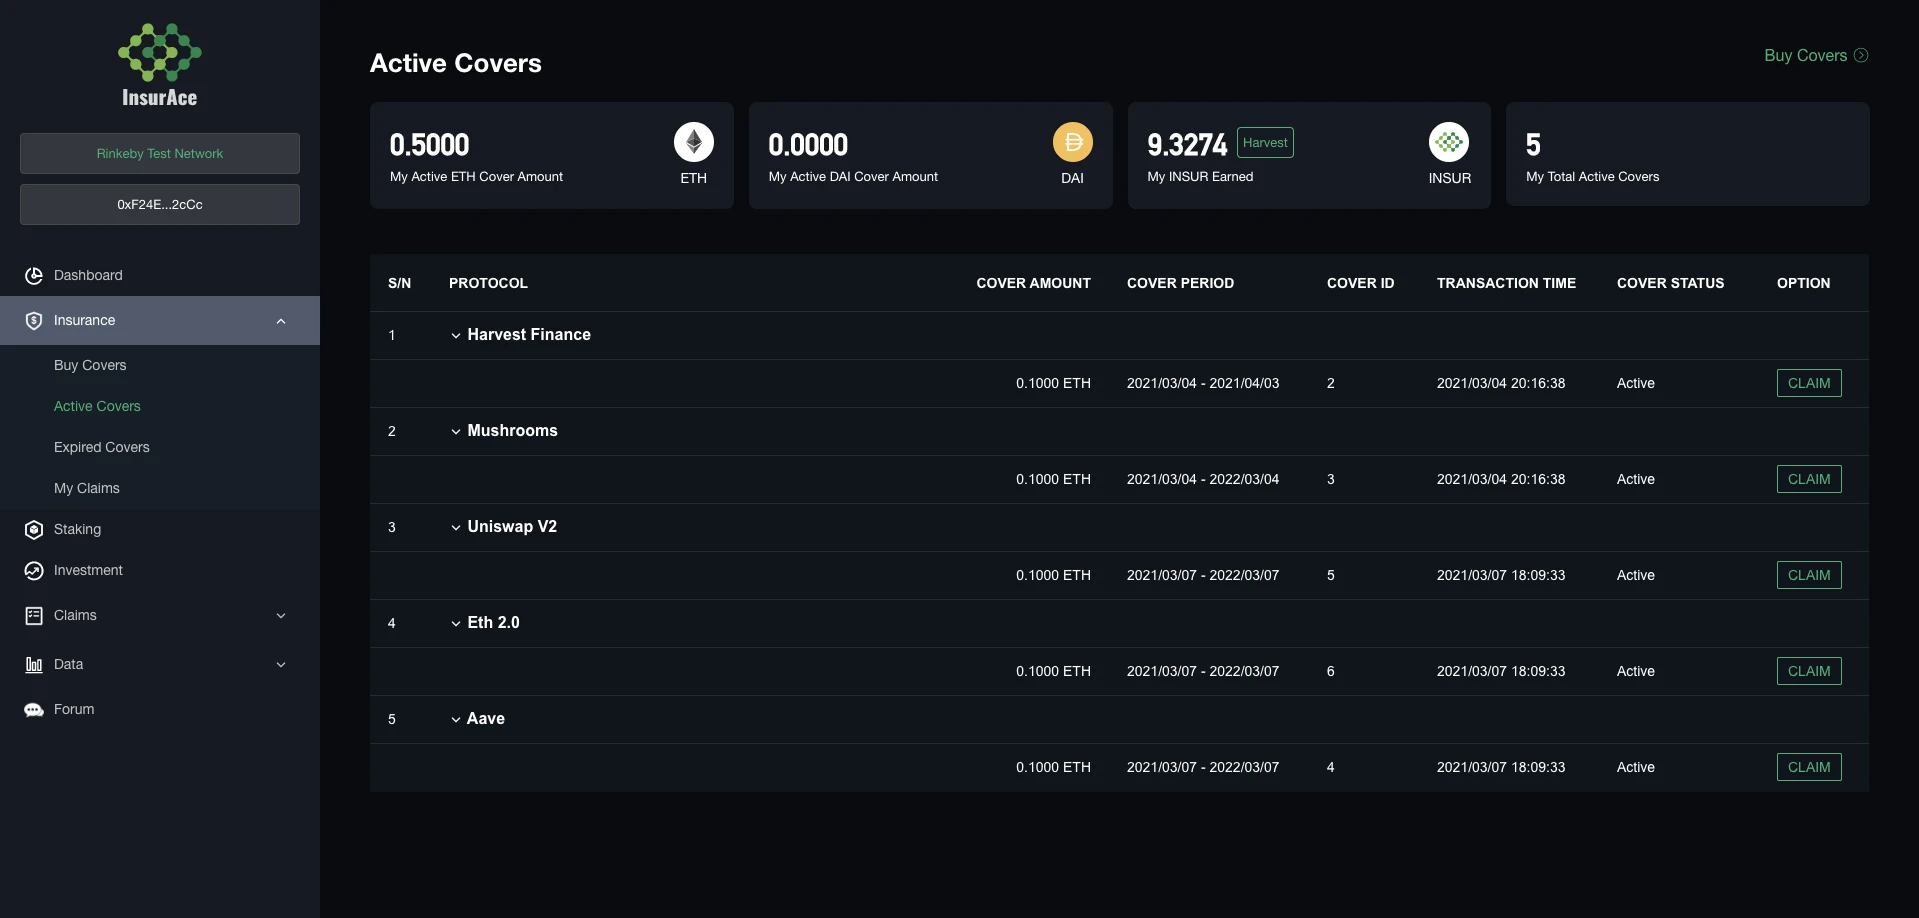Screen dimensions: 1919x918
Task: Click the ETH coin icon
Action: 694,142
